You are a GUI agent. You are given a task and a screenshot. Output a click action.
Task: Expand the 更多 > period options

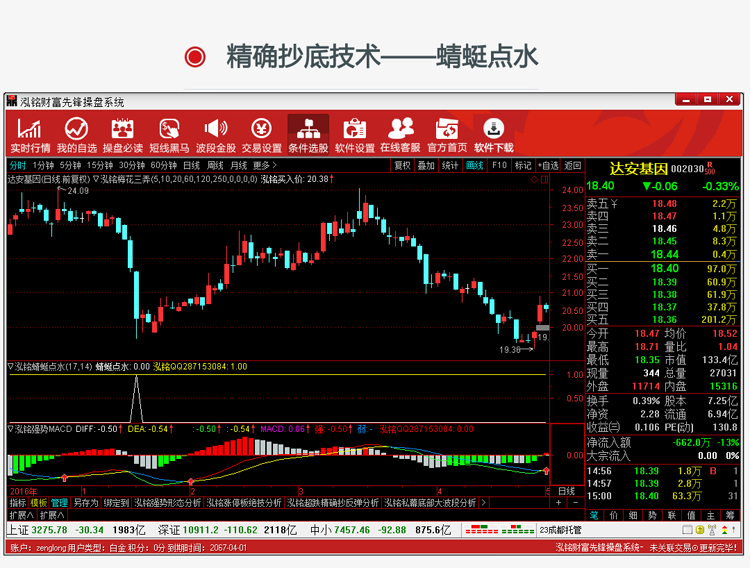tap(265, 166)
